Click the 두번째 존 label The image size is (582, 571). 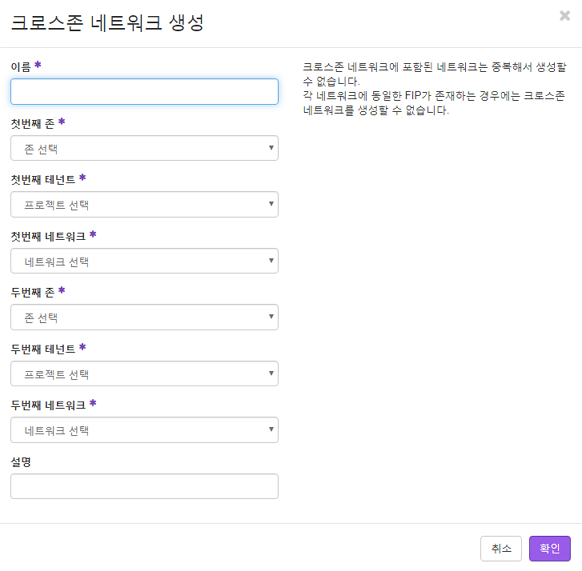32,292
